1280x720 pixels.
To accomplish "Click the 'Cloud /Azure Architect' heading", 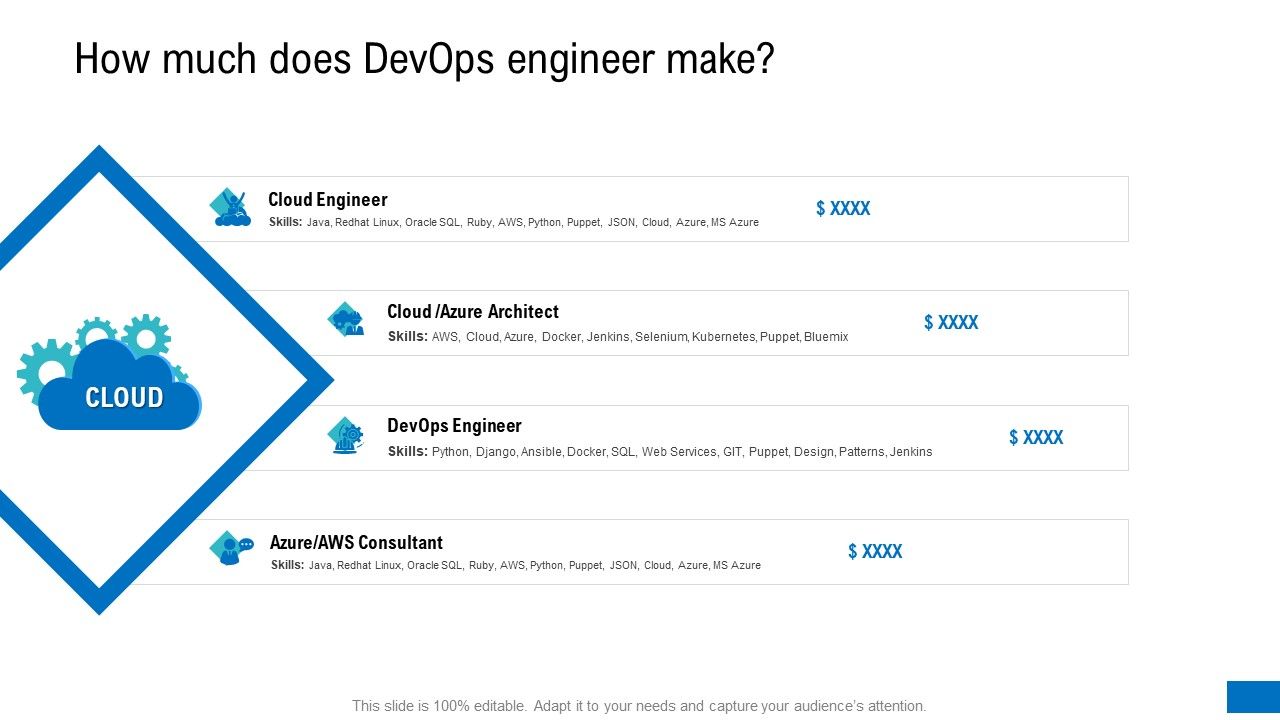I will (473, 311).
